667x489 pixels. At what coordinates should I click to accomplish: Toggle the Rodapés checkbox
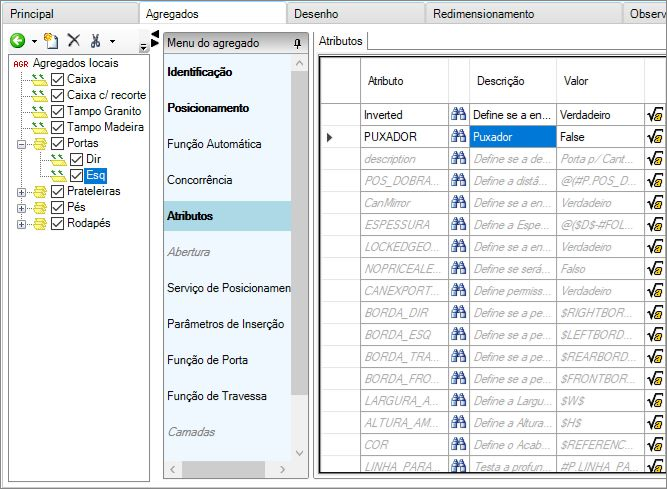[57, 223]
